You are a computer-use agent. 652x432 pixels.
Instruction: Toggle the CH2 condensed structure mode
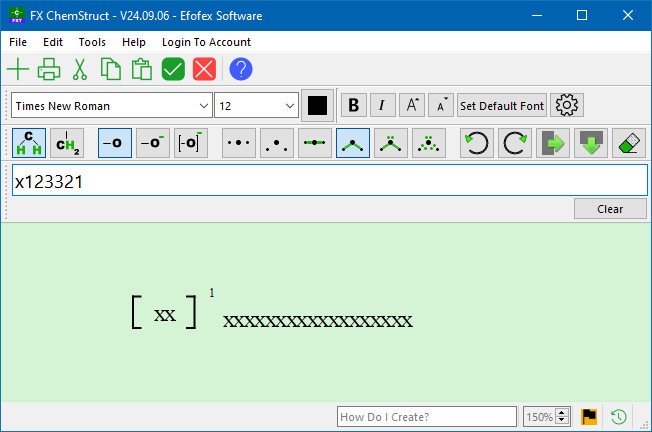tap(68, 143)
